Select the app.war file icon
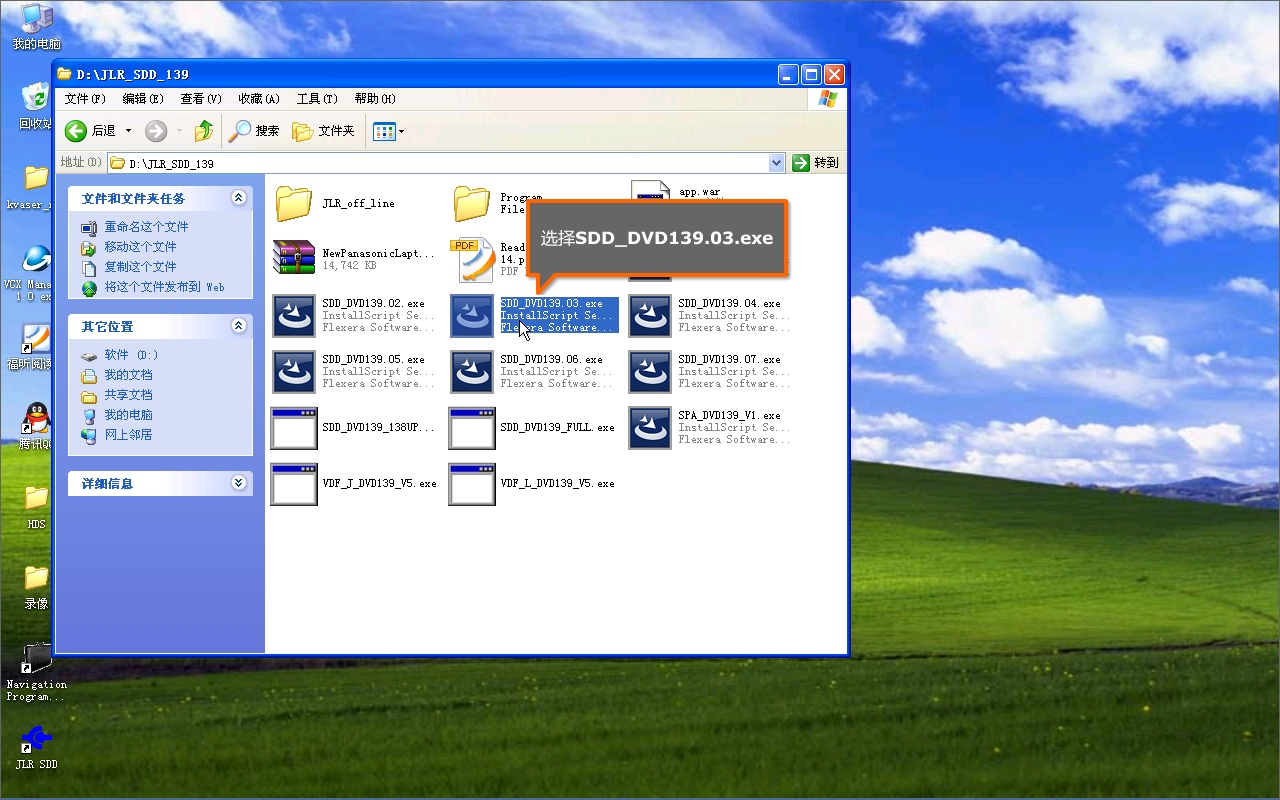 click(x=650, y=192)
